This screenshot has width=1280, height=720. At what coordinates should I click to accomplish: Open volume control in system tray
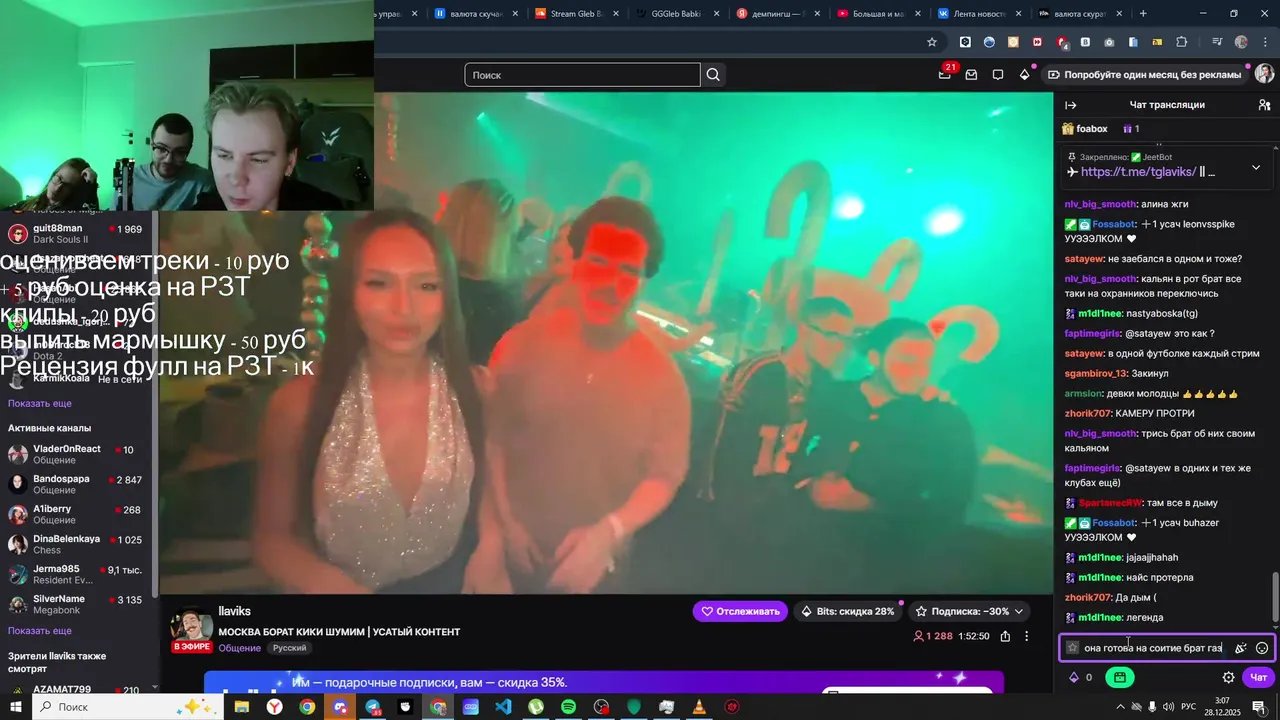[x=1166, y=707]
